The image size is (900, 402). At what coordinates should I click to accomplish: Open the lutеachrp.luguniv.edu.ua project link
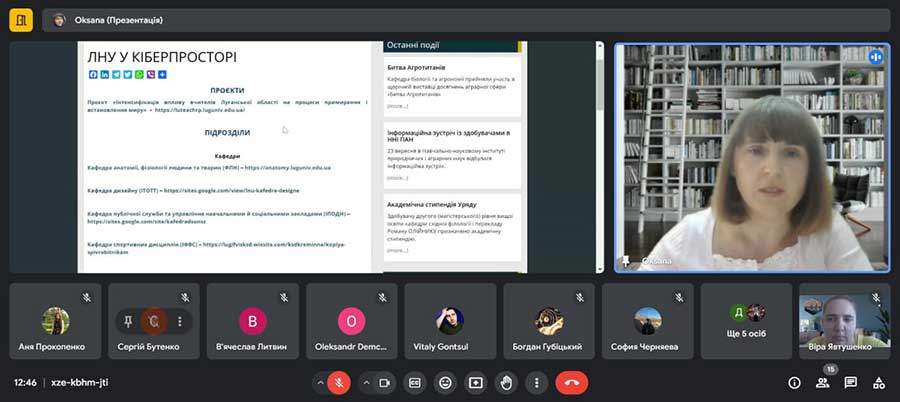200,110
